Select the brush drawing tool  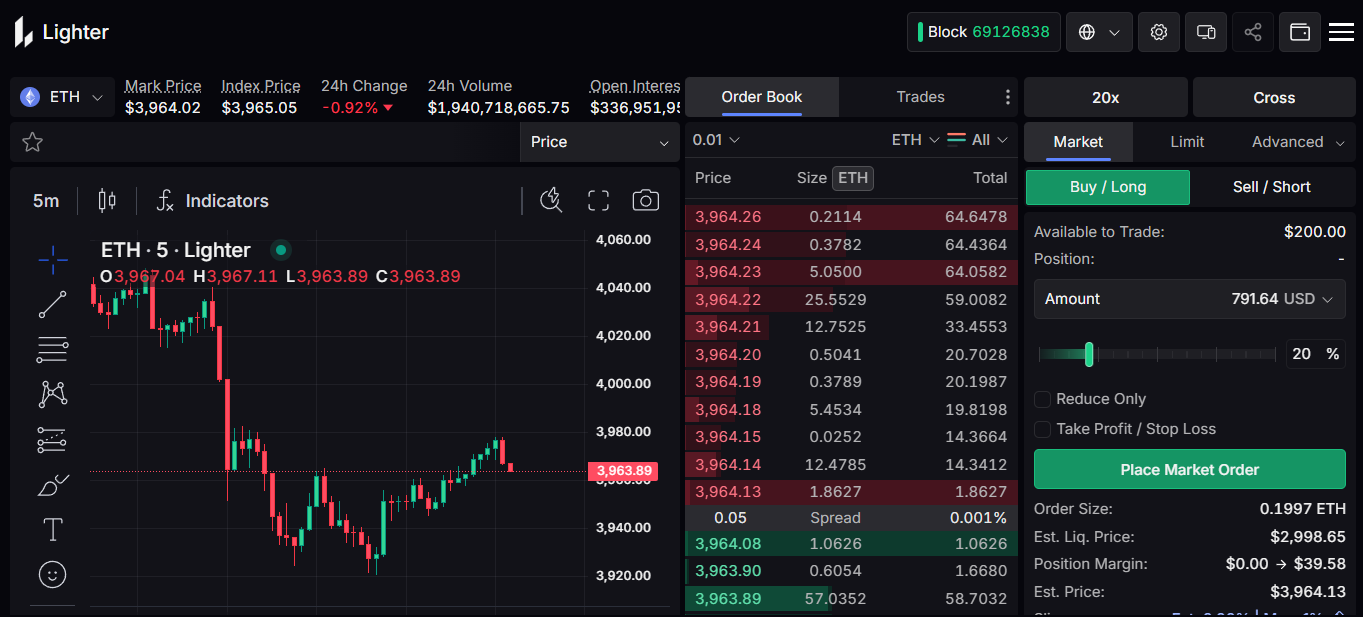(x=53, y=485)
